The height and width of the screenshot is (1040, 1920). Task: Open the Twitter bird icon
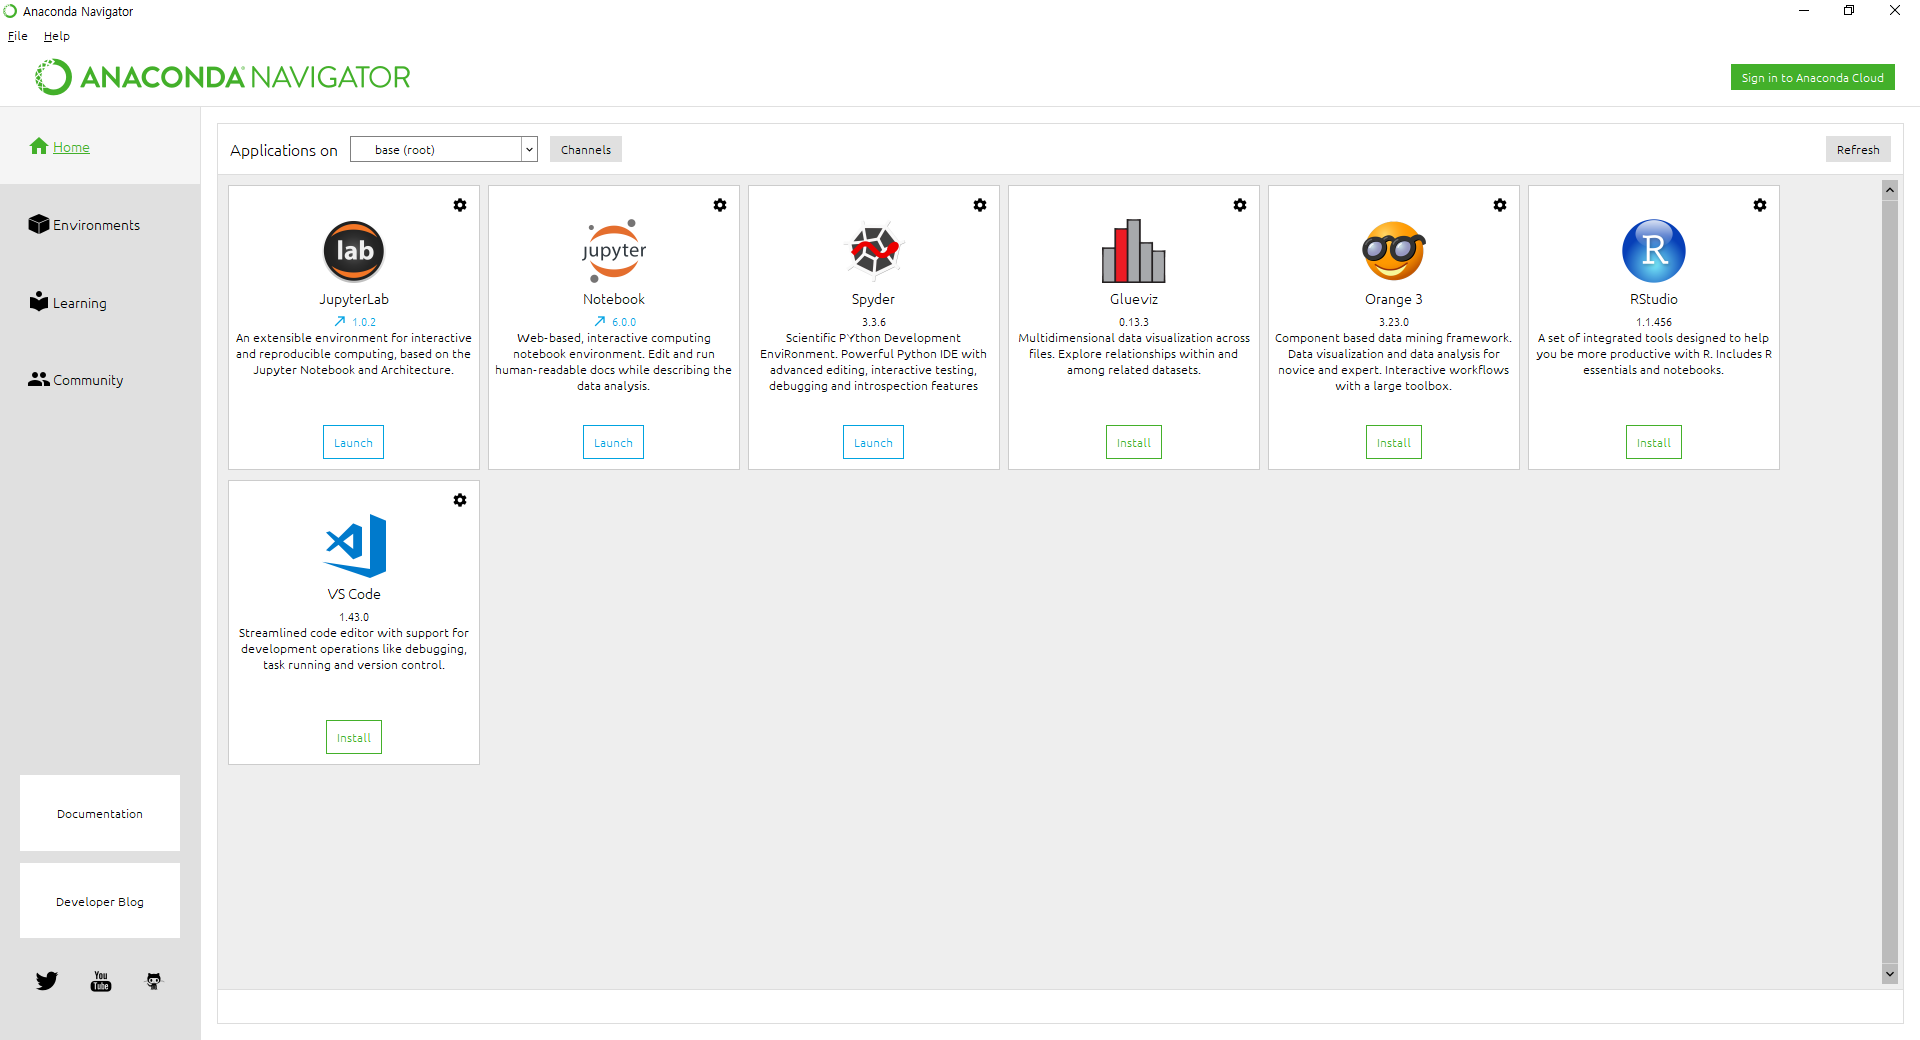(47, 981)
